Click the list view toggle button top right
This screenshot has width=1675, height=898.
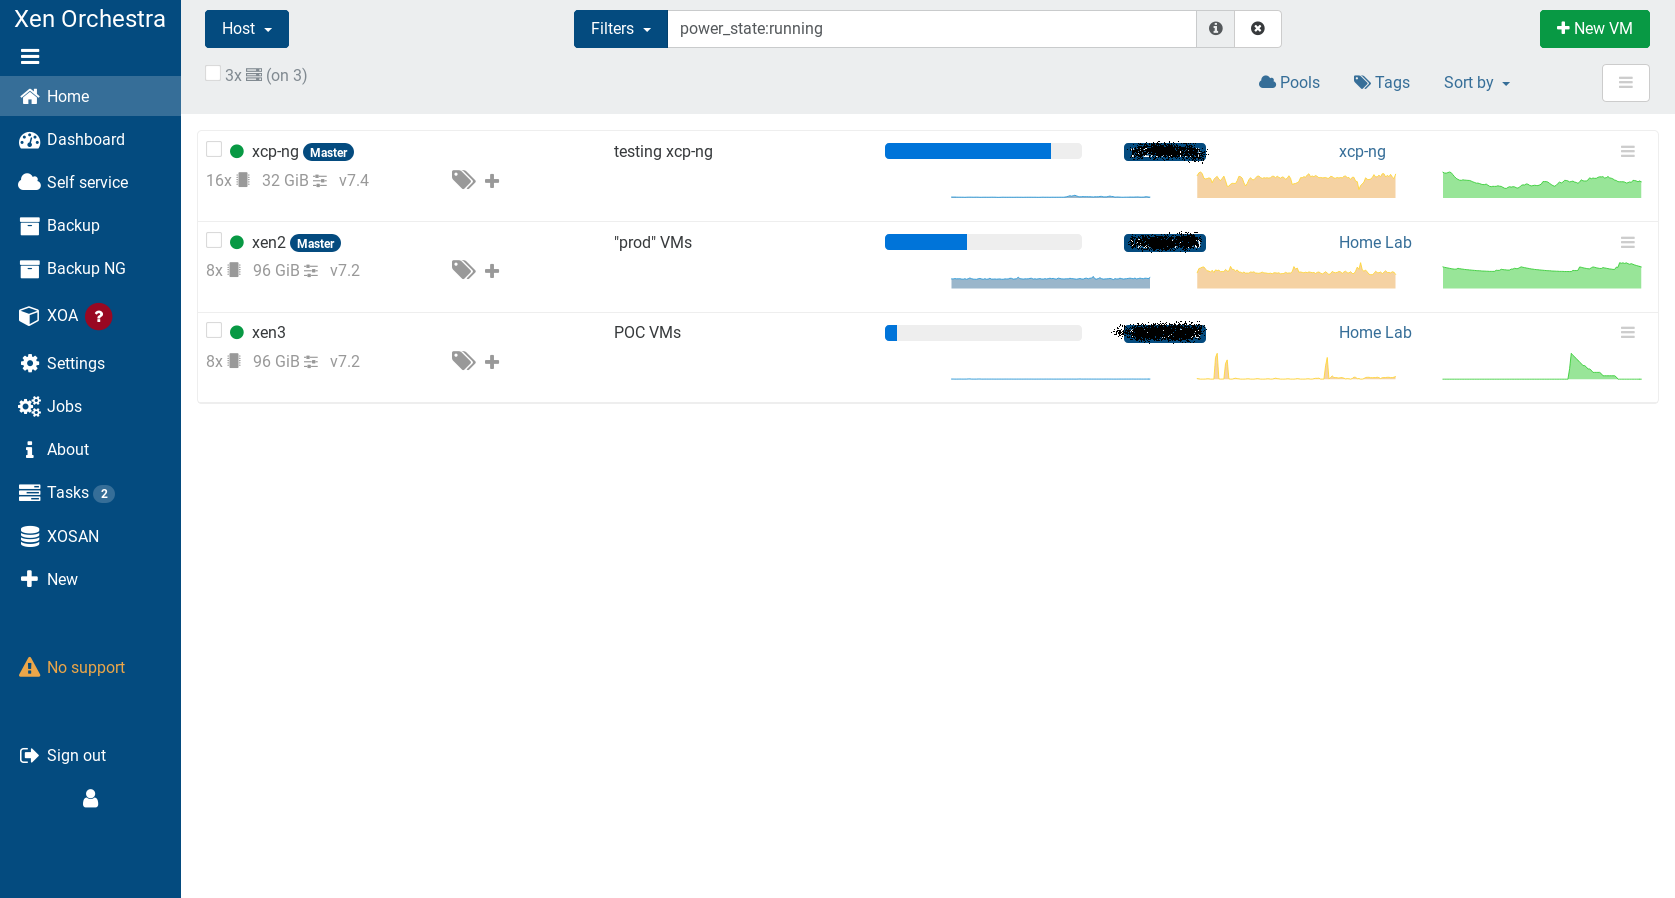pyautogui.click(x=1626, y=83)
